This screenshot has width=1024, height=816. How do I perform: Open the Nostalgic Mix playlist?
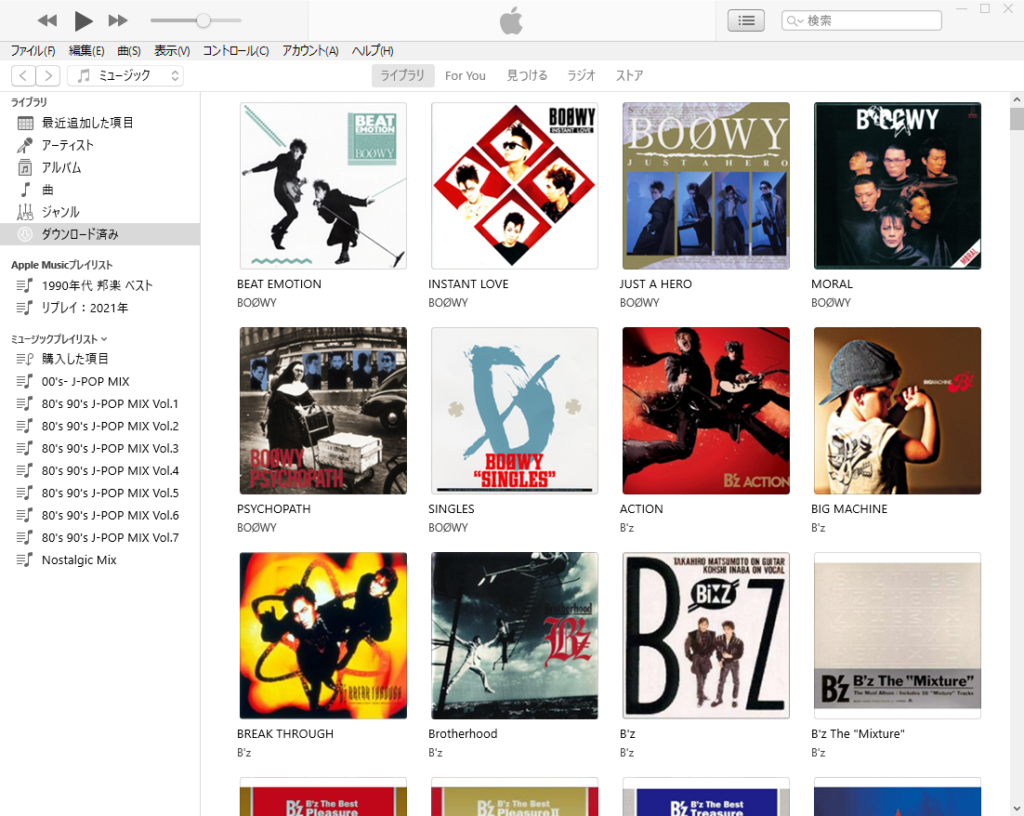pos(79,560)
